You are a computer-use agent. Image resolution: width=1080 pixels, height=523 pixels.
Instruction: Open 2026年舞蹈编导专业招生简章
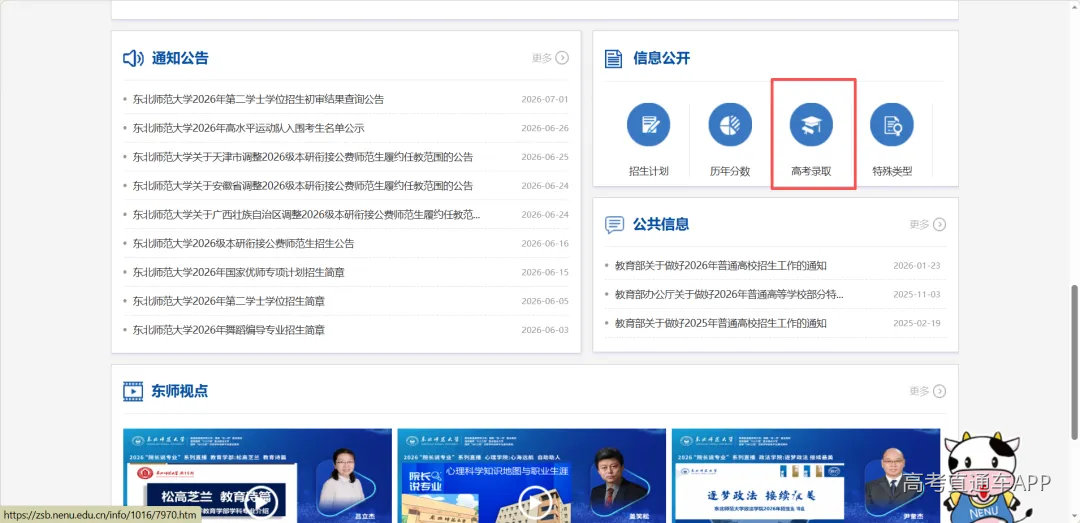229,331
